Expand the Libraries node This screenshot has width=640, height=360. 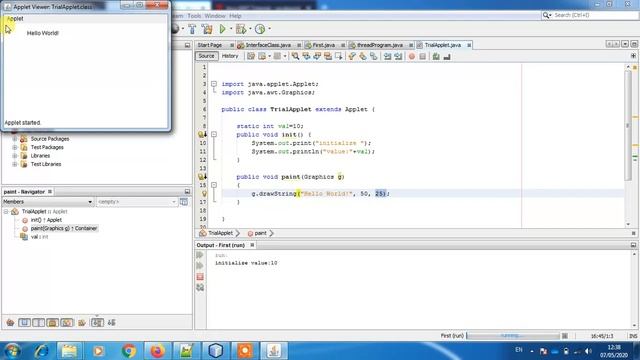15,156
